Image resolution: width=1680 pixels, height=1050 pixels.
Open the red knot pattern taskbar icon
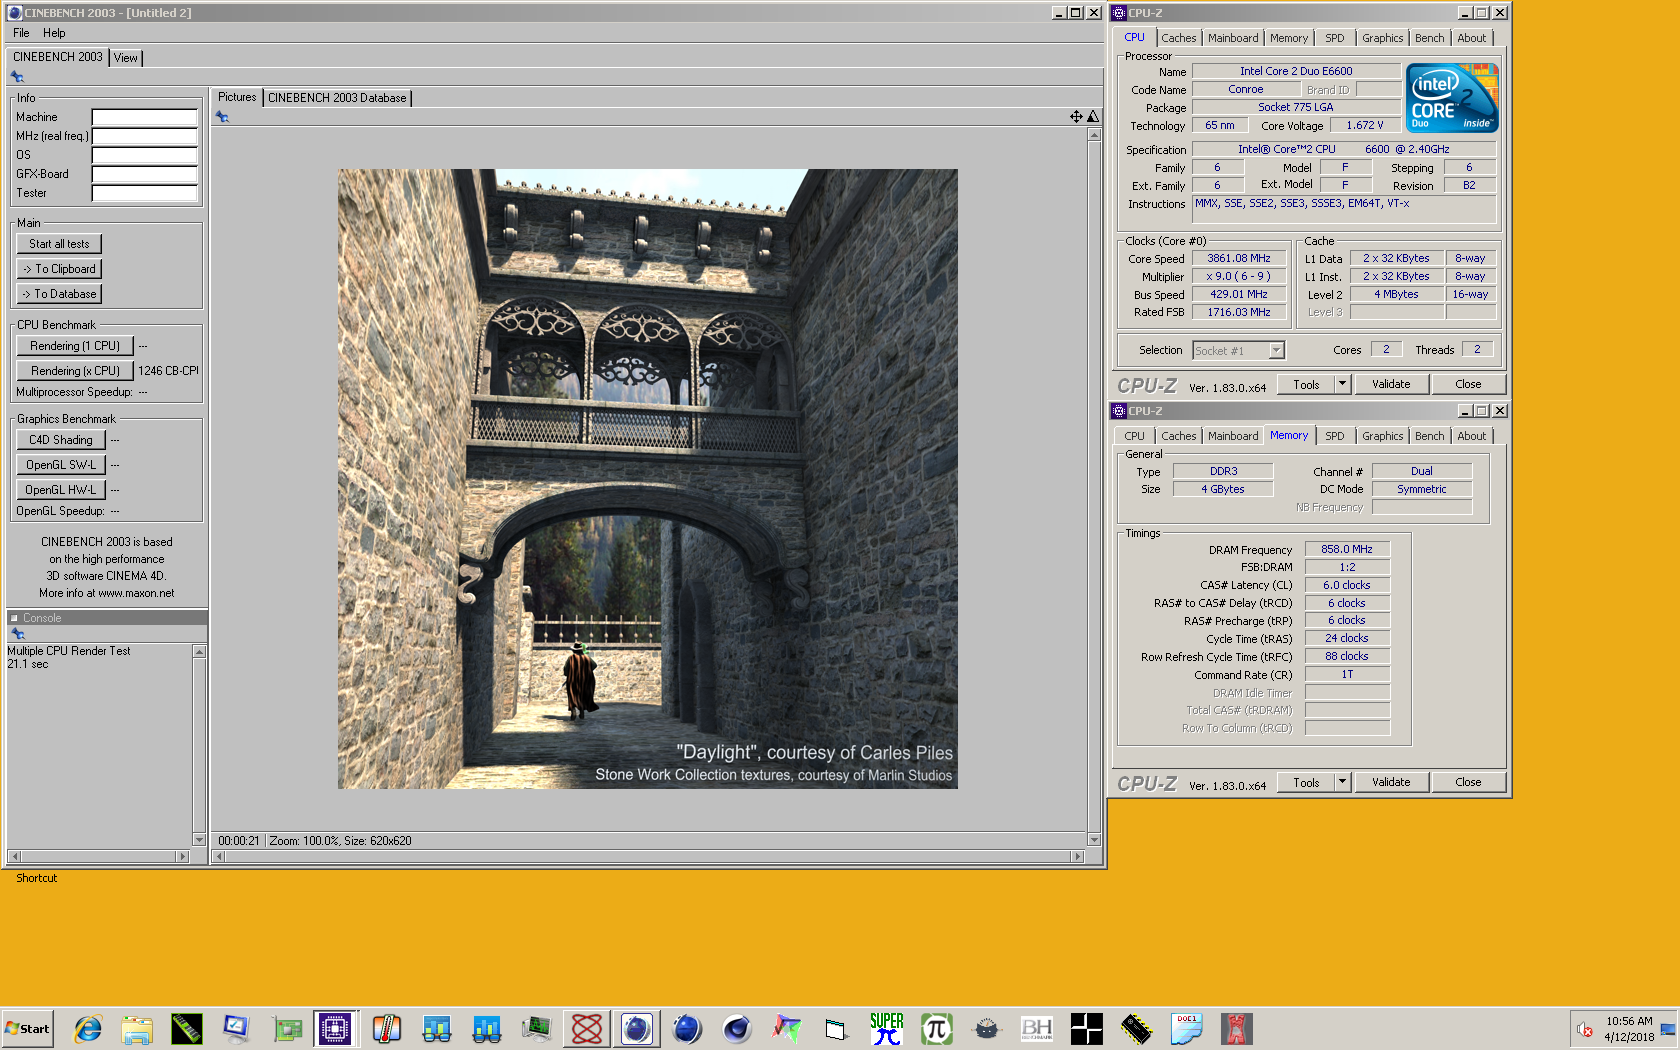(587, 1028)
